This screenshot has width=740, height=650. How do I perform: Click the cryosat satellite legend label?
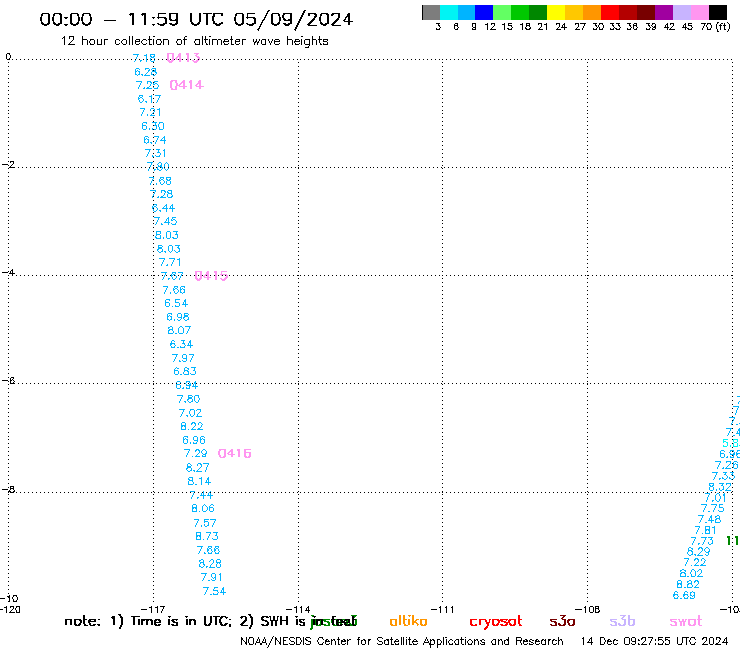tap(496, 622)
